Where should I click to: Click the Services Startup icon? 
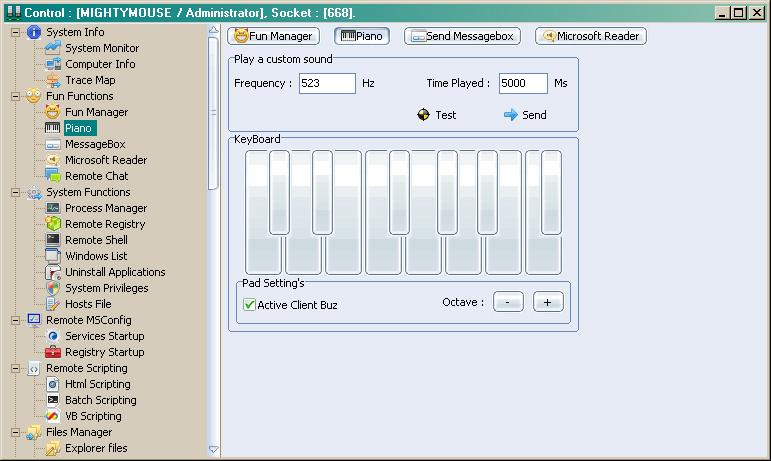click(x=53, y=336)
